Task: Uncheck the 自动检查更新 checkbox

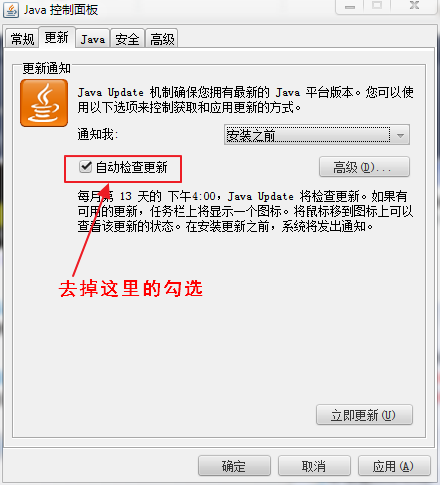Action: [x=85, y=166]
